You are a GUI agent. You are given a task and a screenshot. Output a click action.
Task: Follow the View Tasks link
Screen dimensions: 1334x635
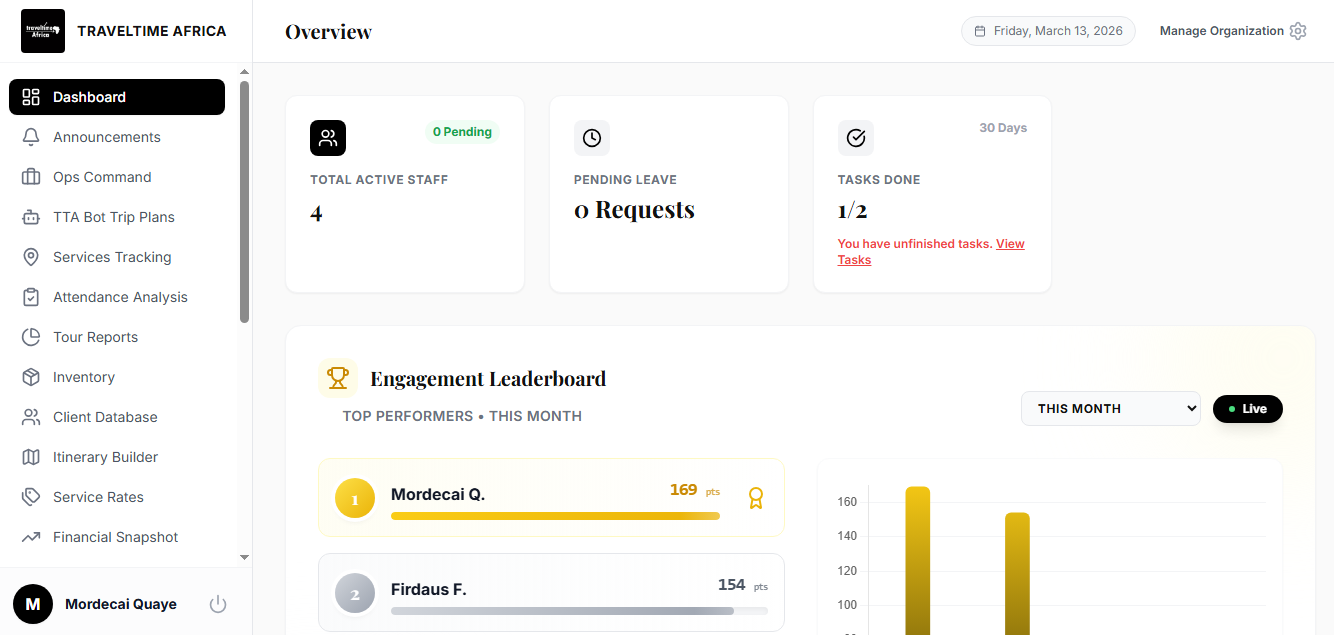tap(1009, 244)
